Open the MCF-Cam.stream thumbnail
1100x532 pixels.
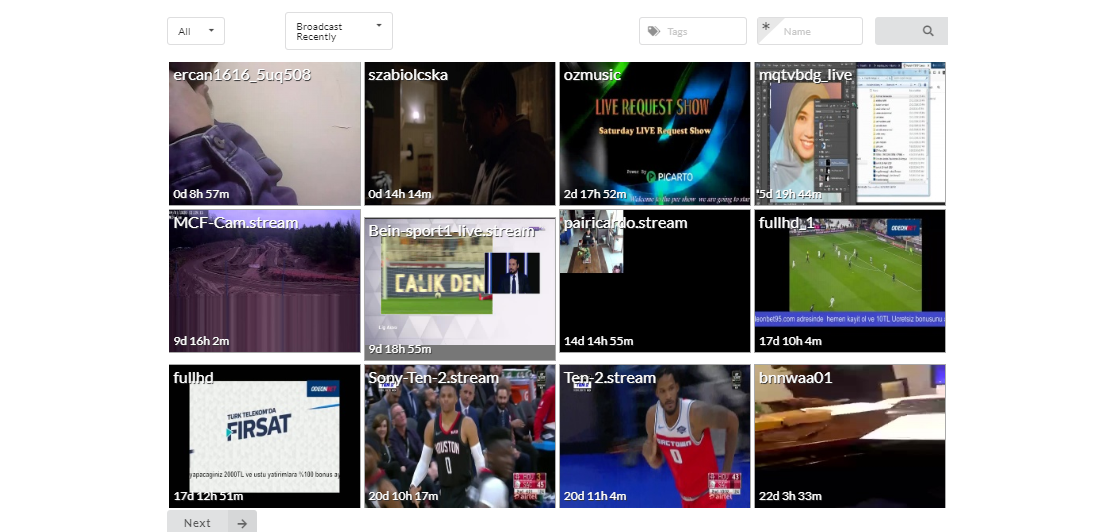click(264, 281)
